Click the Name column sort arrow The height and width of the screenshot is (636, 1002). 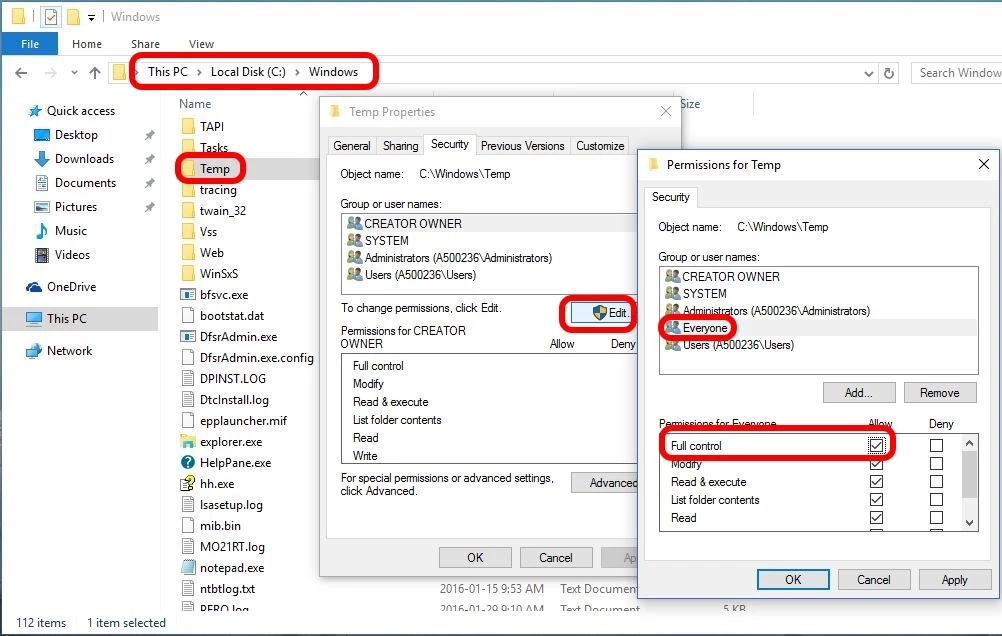[x=304, y=93]
